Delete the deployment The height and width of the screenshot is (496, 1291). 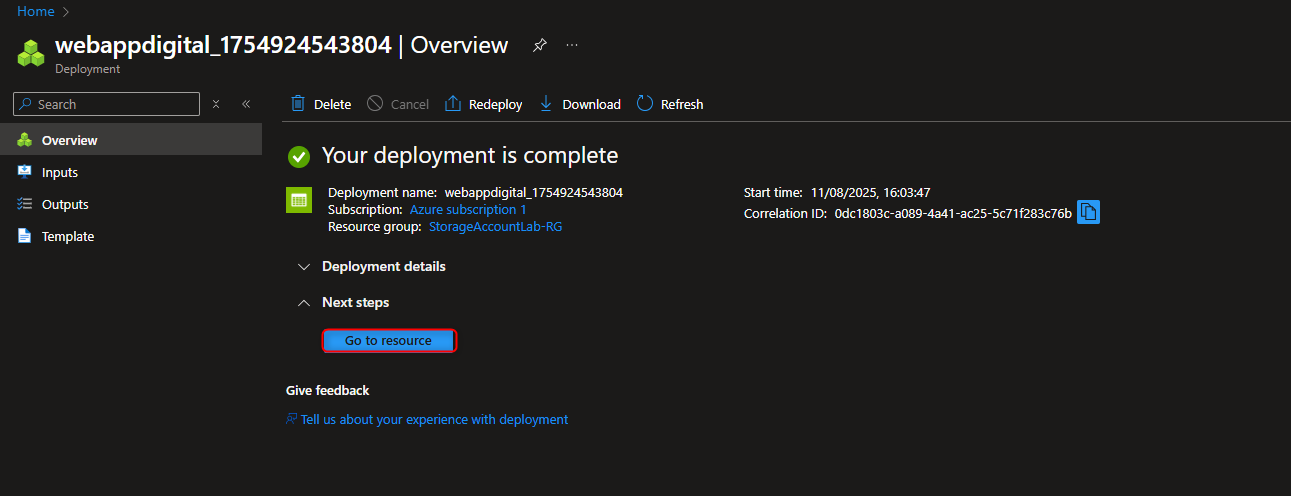321,104
